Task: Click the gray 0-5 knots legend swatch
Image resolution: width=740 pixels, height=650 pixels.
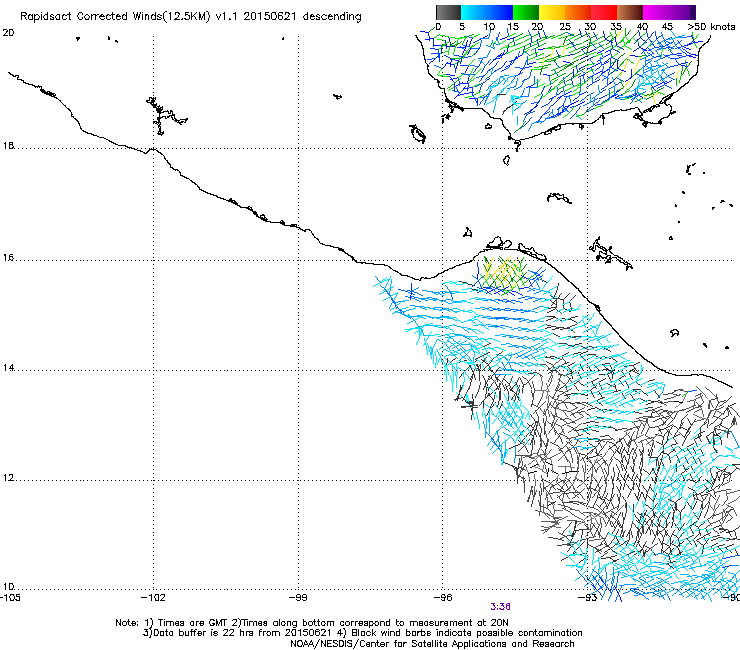Action: [x=449, y=12]
